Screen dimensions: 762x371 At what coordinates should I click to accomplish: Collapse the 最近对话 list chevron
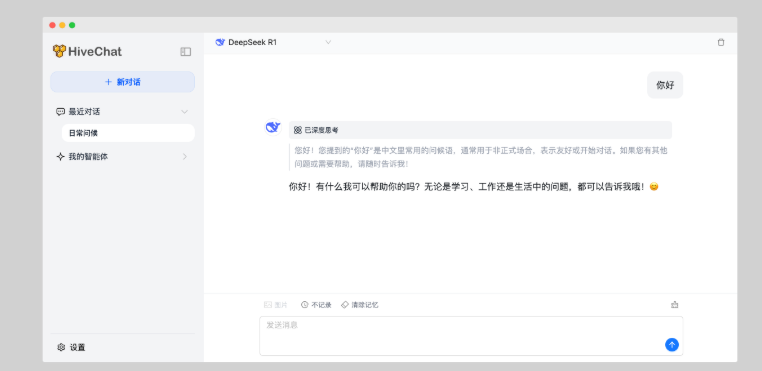pyautogui.click(x=184, y=112)
